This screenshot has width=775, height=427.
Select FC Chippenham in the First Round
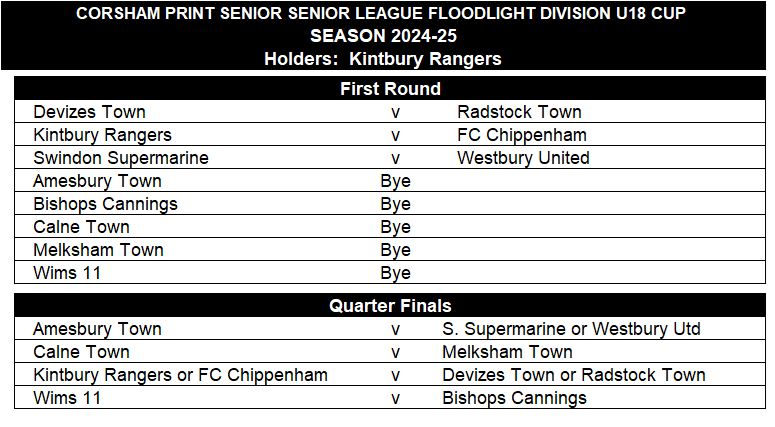pos(522,135)
